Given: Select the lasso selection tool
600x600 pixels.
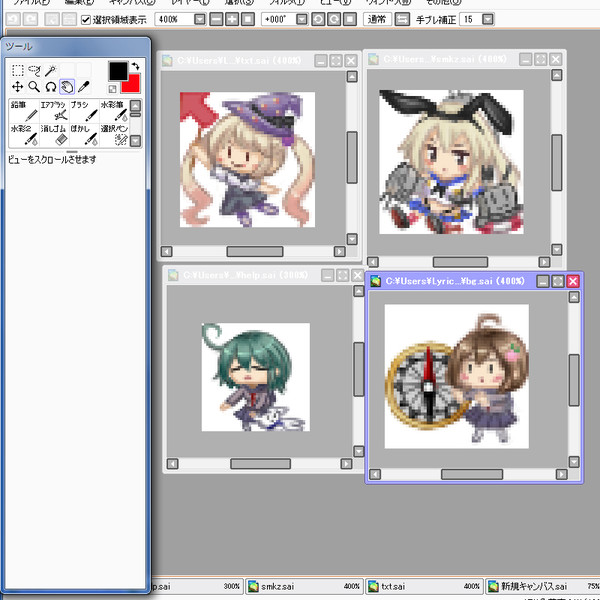Looking at the screenshot, I should (x=34, y=69).
